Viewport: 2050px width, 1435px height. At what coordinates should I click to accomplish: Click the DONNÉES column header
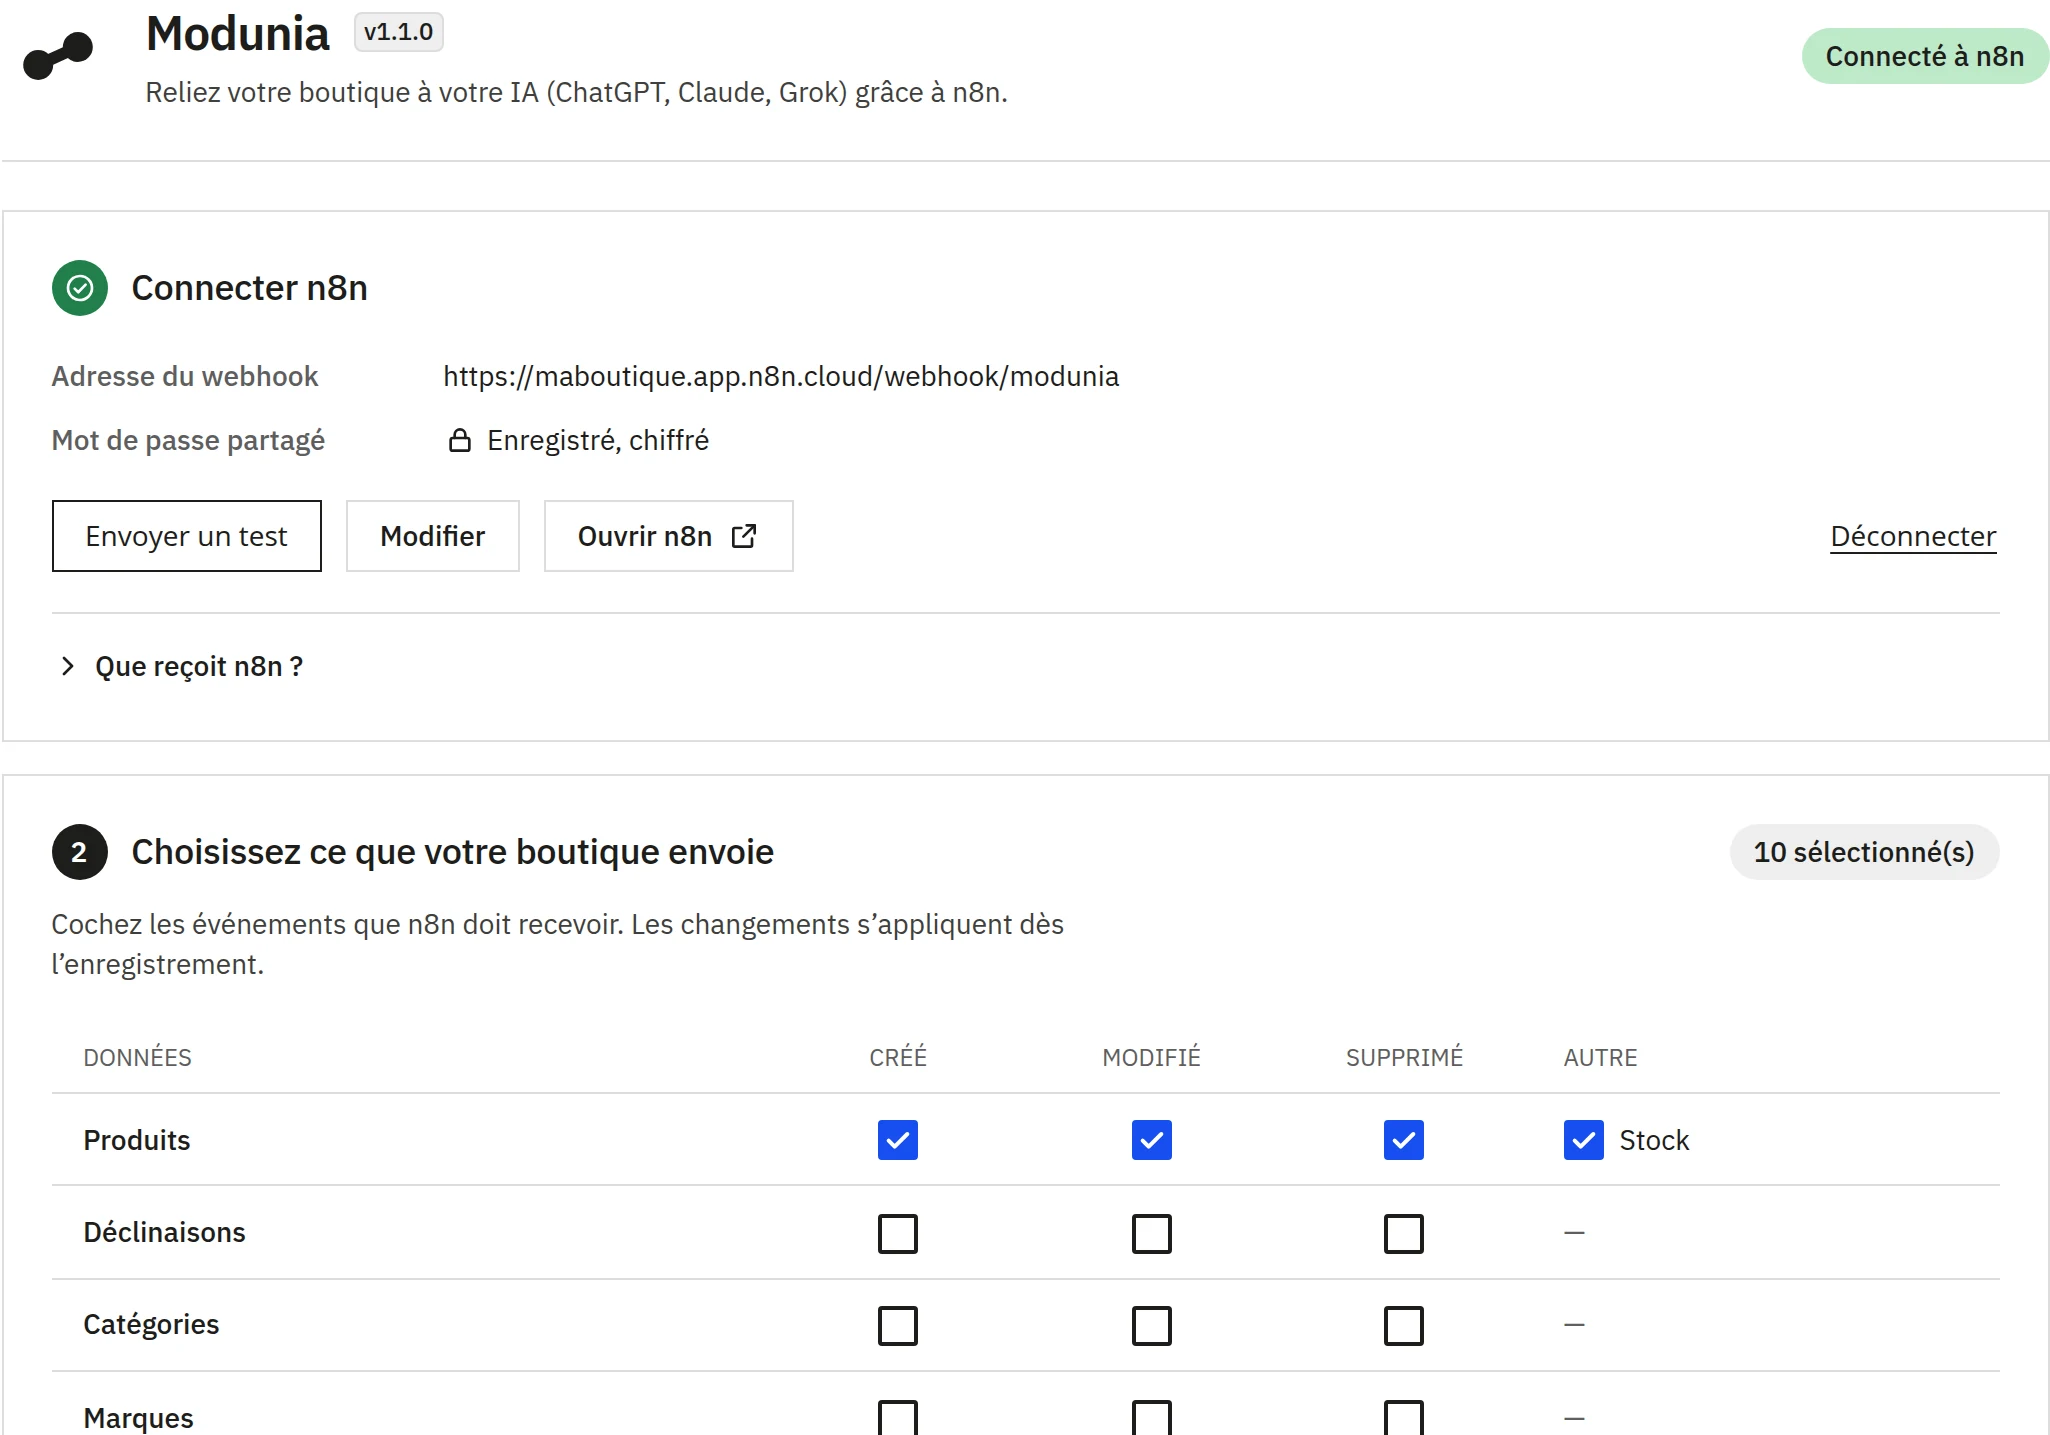click(x=138, y=1057)
